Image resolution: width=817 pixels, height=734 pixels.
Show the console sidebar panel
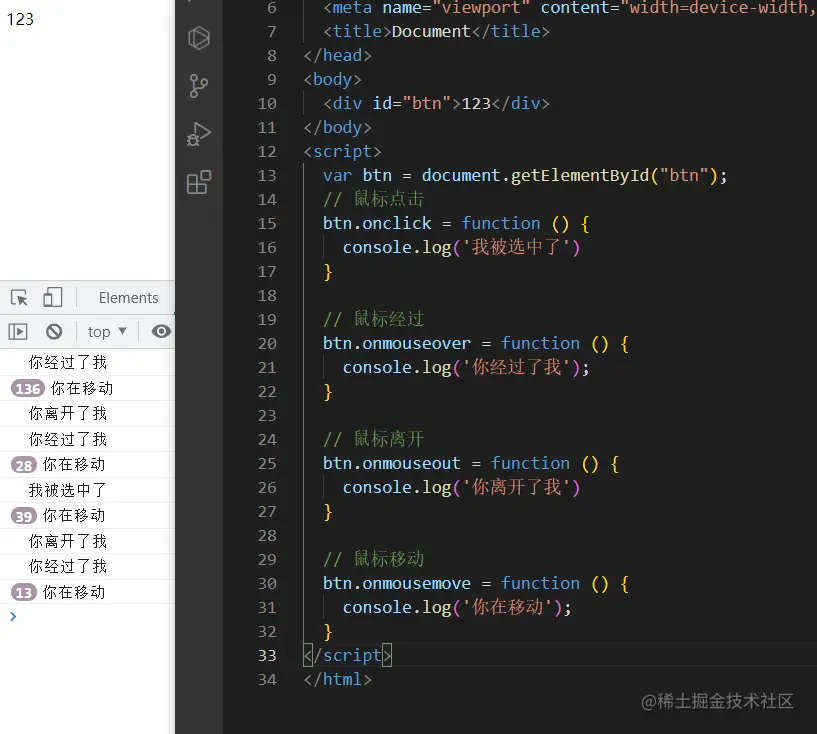18,331
